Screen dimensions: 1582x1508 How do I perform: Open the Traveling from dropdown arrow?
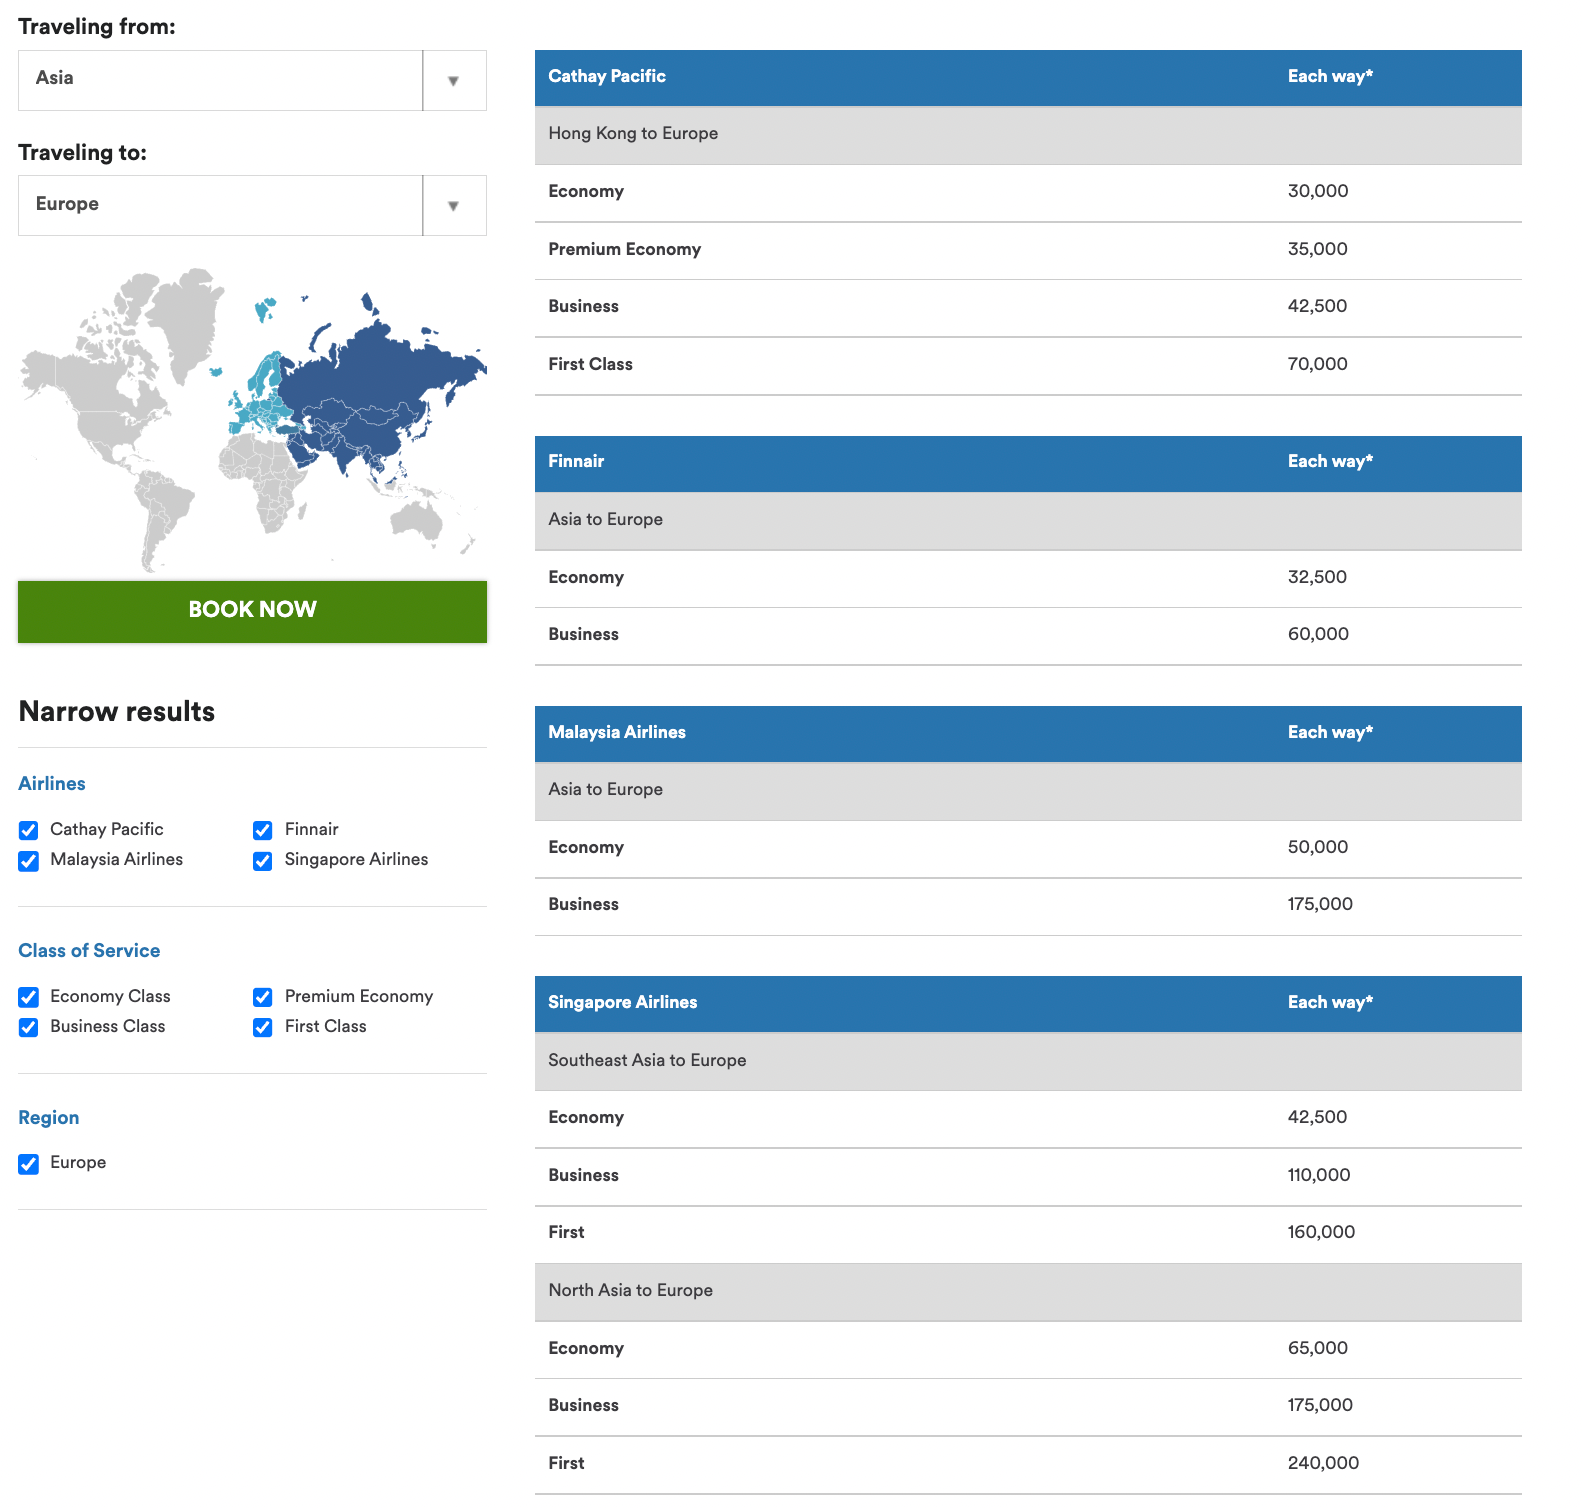[453, 81]
